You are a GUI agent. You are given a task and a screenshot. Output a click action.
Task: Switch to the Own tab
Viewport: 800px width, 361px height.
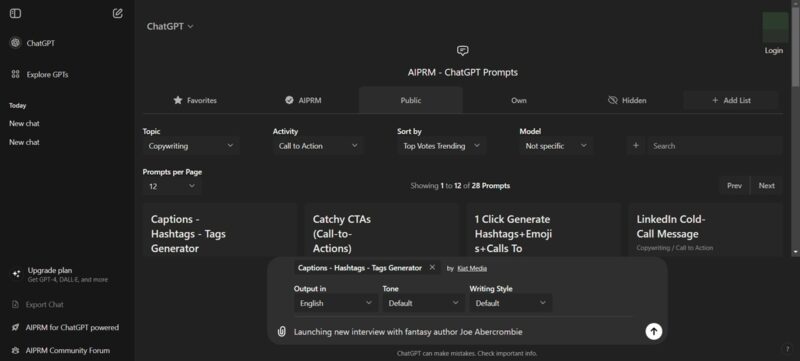tap(519, 100)
